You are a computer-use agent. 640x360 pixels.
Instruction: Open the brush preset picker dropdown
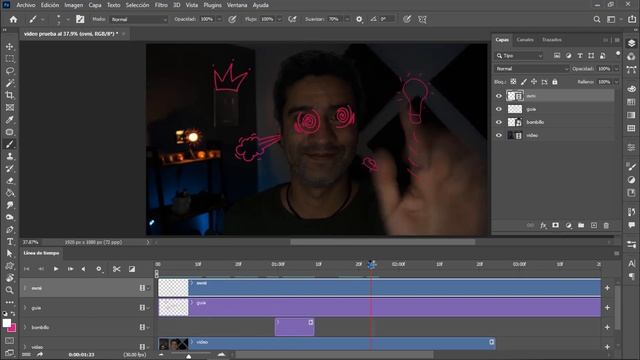point(68,19)
